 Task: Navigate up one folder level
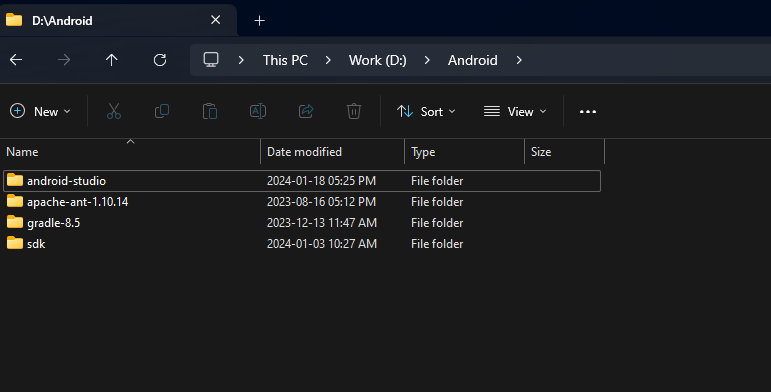(x=112, y=60)
